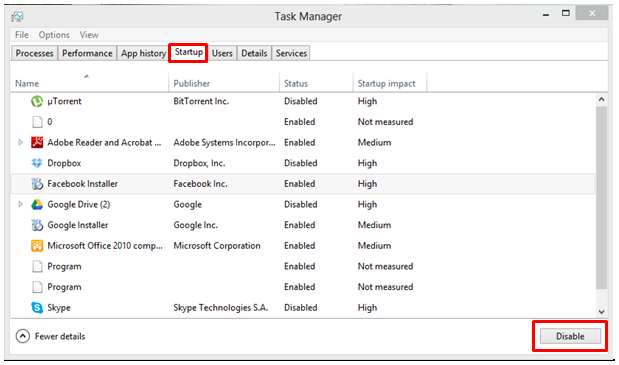This screenshot has height=365, width=619.
Task: Click the Disabled status of µTorrent
Action: pos(301,101)
